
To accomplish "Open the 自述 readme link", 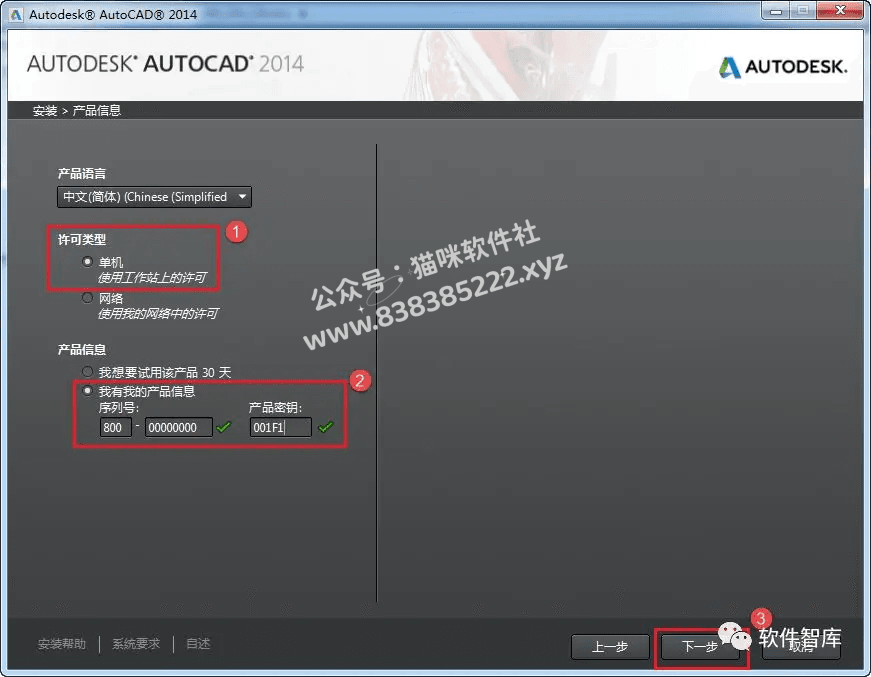I will pyautogui.click(x=198, y=644).
